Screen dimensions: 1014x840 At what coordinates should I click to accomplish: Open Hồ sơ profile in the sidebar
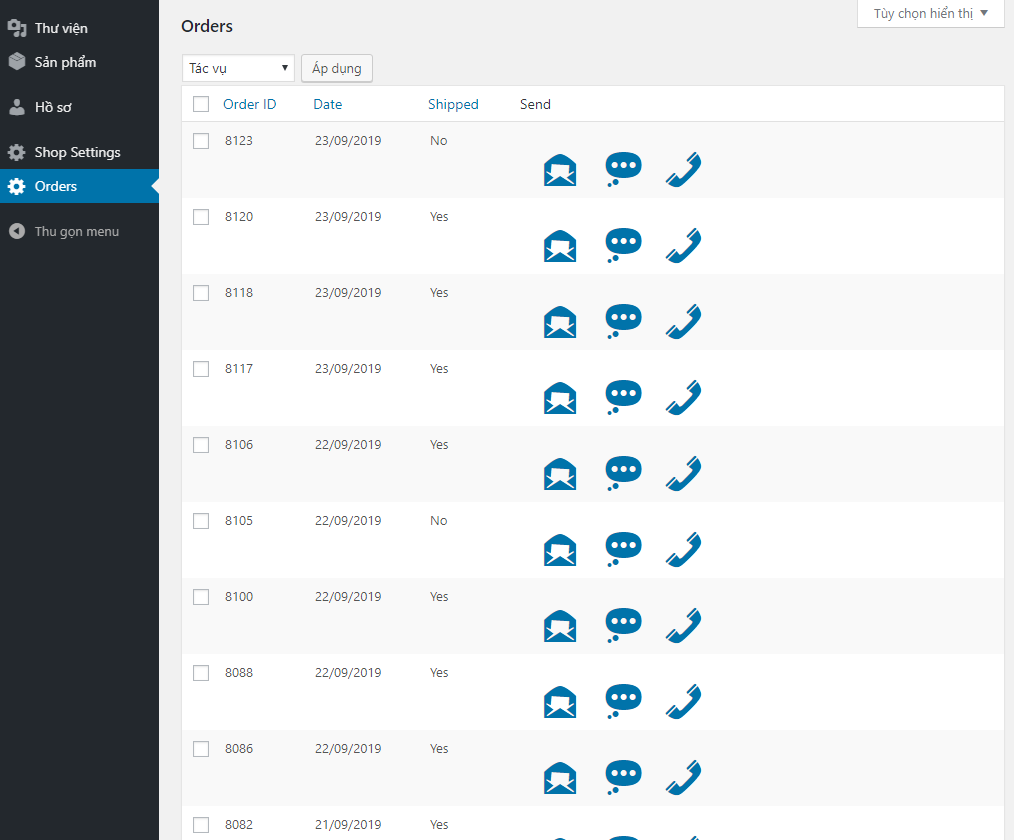[52, 107]
